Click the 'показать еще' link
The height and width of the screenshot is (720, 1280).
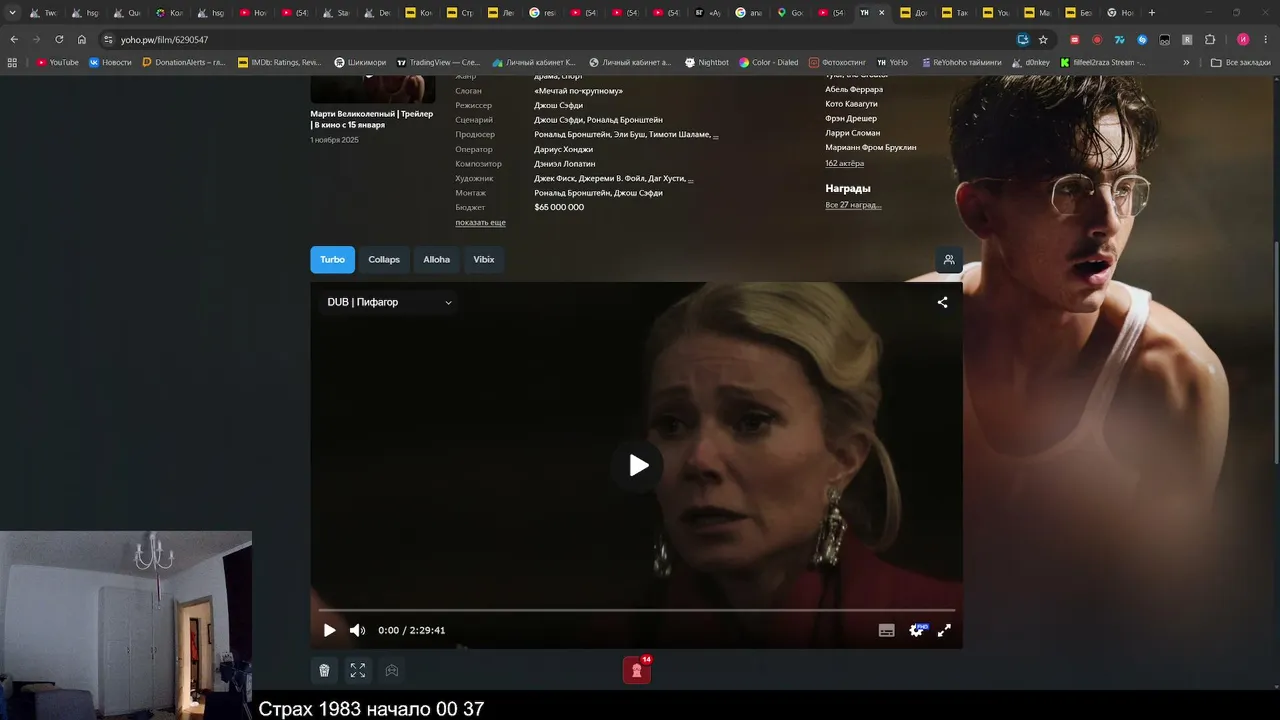(480, 222)
